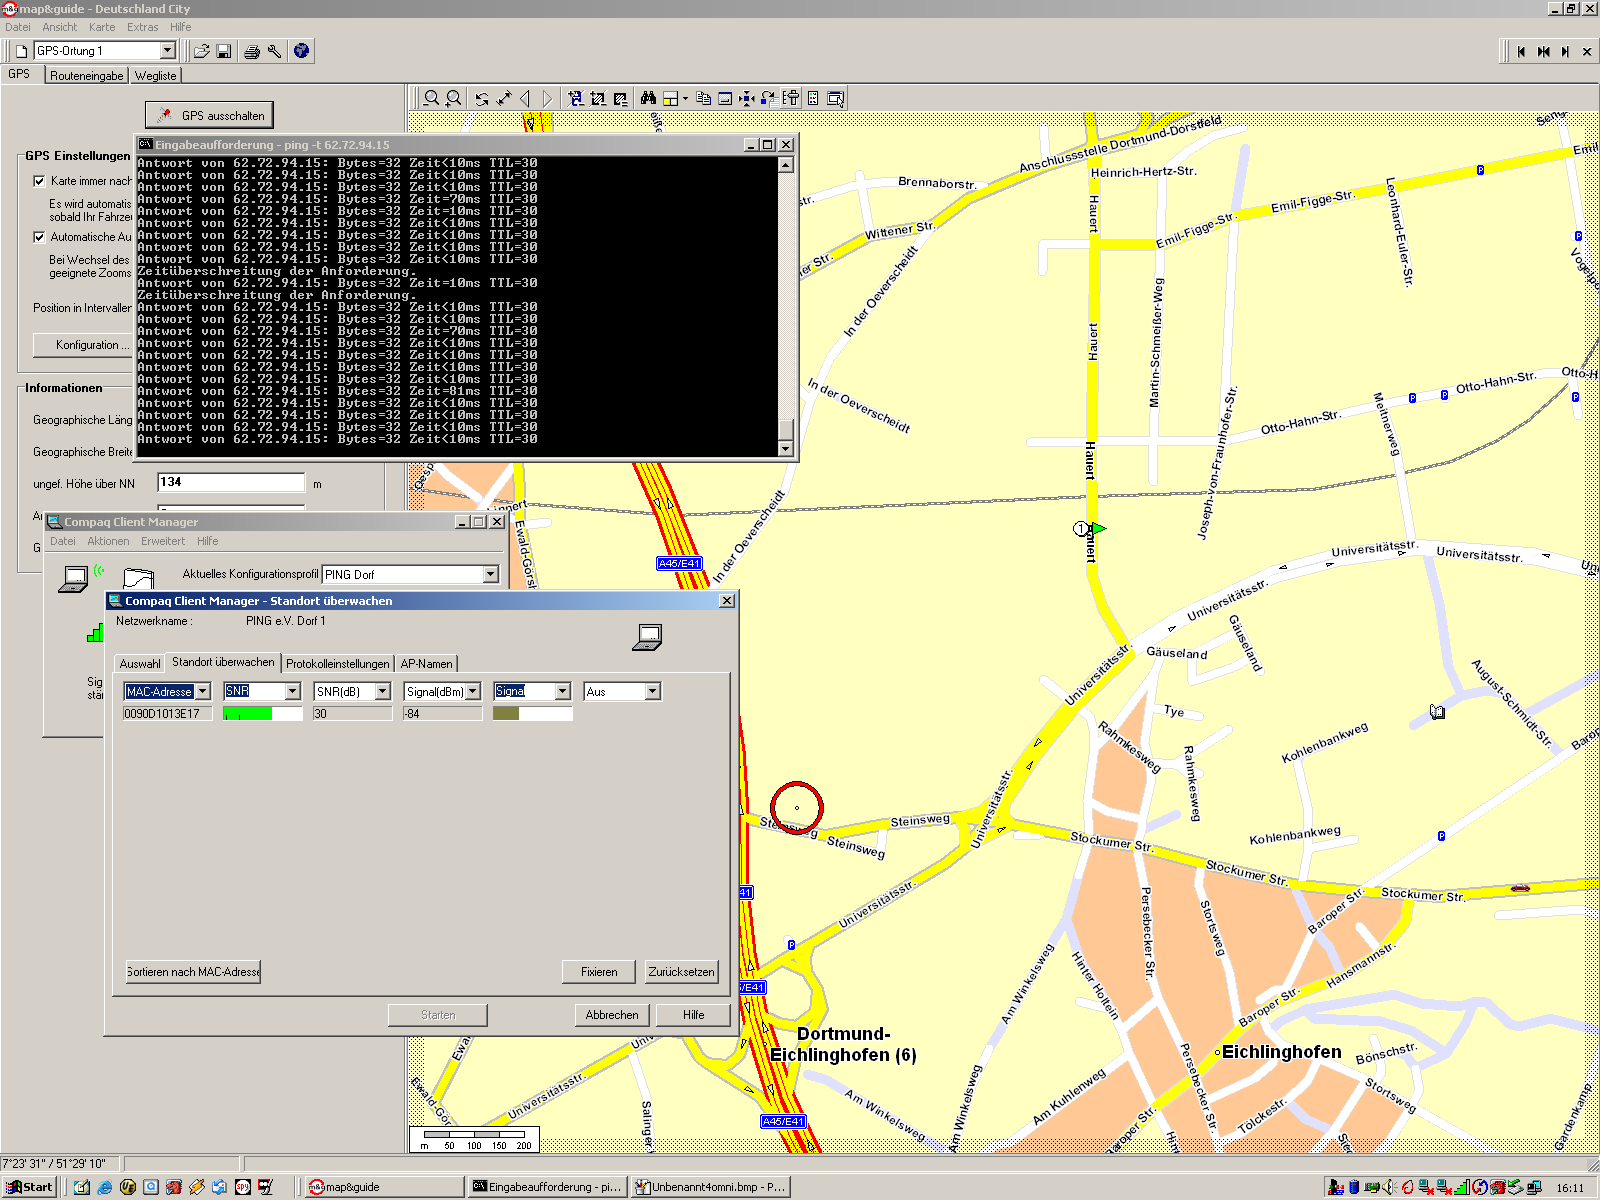Toggle 'Karte immer nach' checkbox
1600x1200 pixels.
[x=39, y=181]
